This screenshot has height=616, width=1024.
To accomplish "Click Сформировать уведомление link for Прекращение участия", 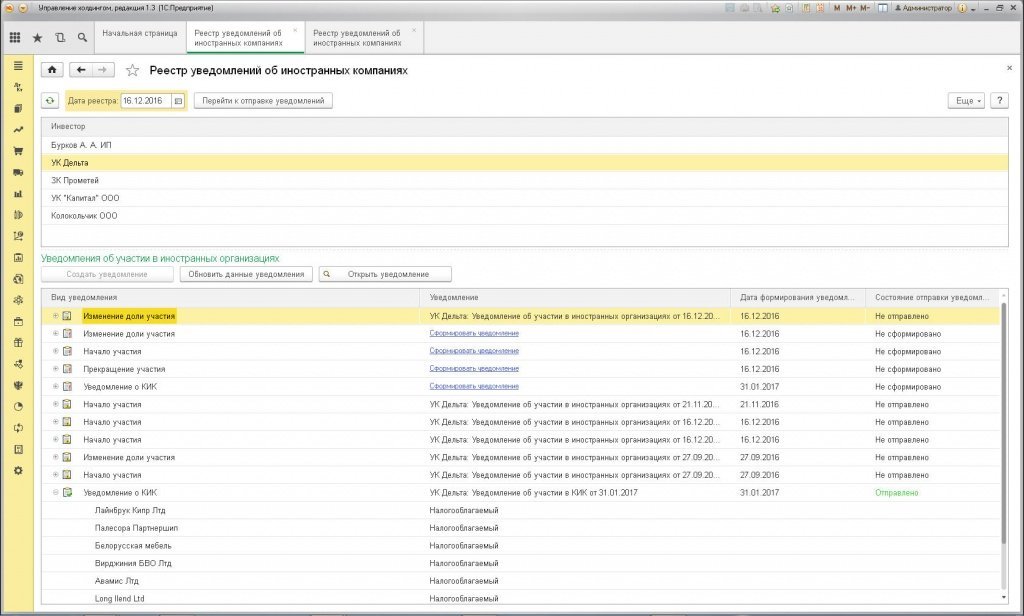I will click(474, 368).
